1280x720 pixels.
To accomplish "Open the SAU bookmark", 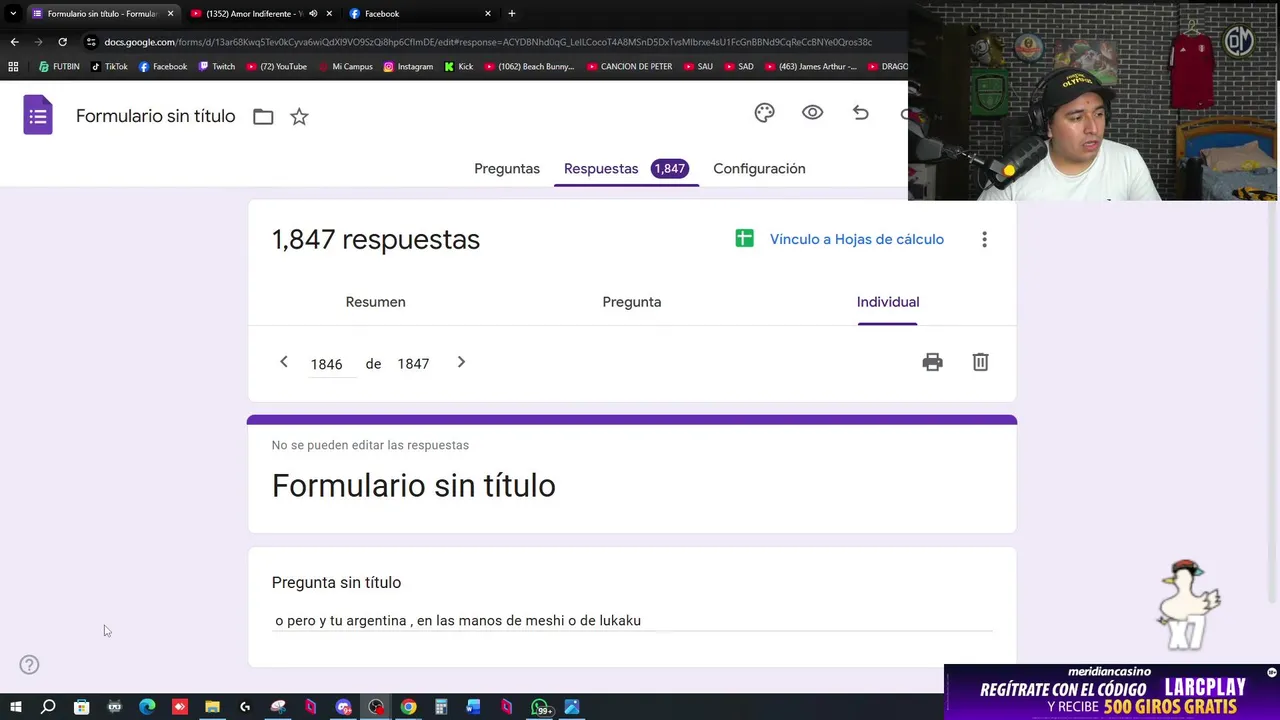I will 698,67.
